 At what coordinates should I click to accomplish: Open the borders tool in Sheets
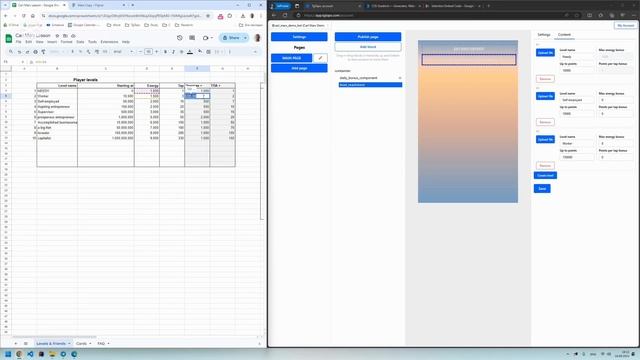coord(208,52)
